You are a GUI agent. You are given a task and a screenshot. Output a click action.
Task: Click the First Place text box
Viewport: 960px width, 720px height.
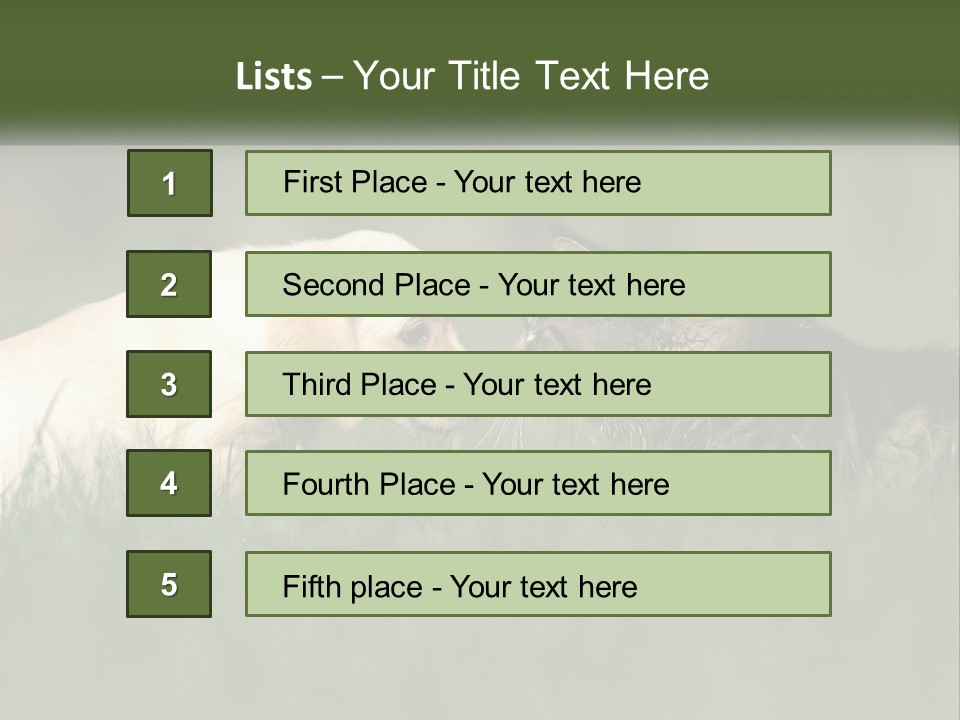[x=538, y=183]
